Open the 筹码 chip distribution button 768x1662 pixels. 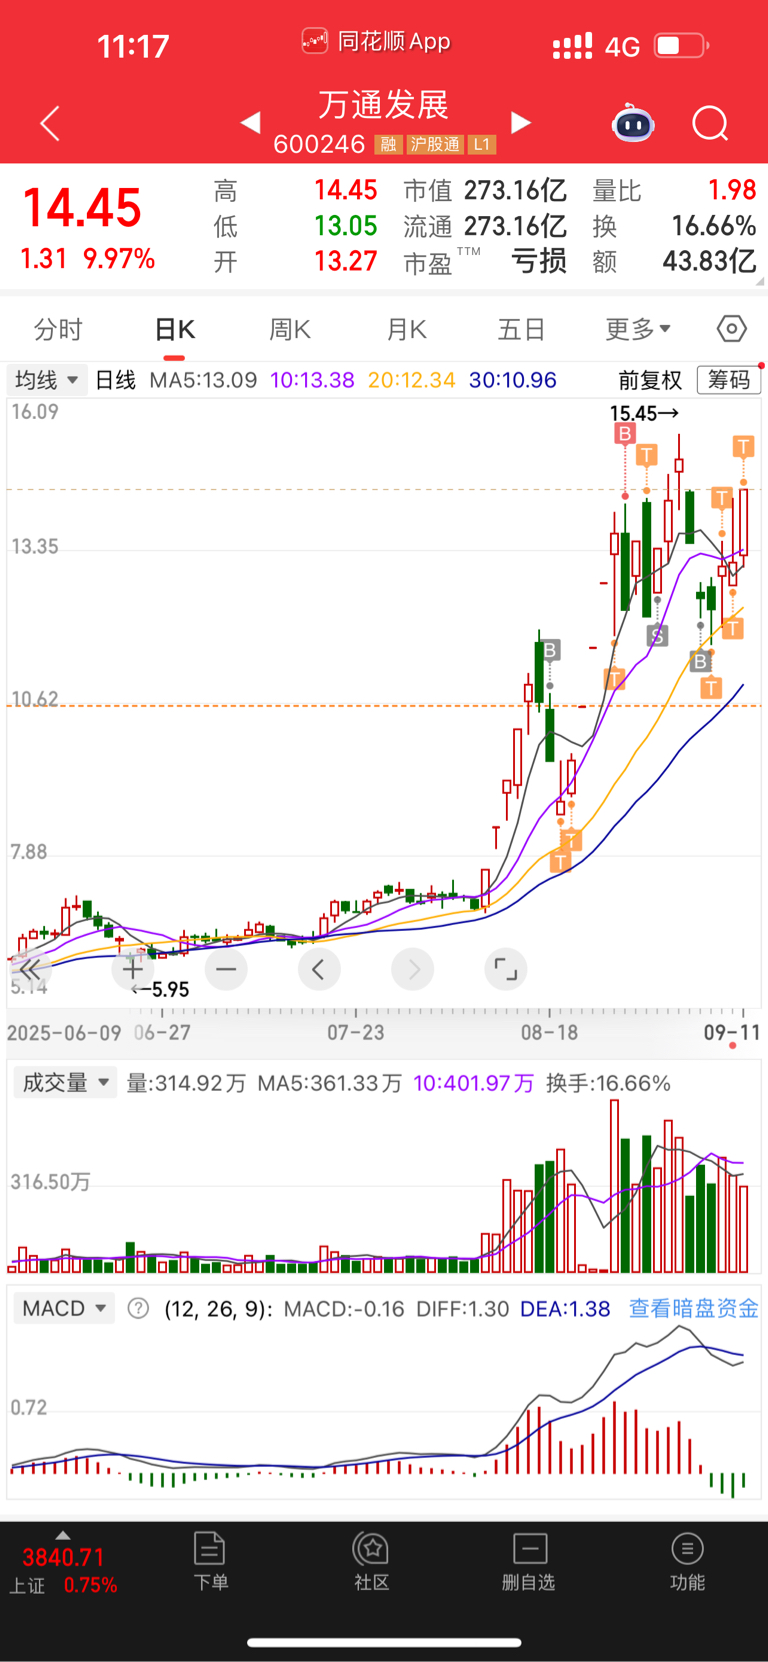[729, 380]
